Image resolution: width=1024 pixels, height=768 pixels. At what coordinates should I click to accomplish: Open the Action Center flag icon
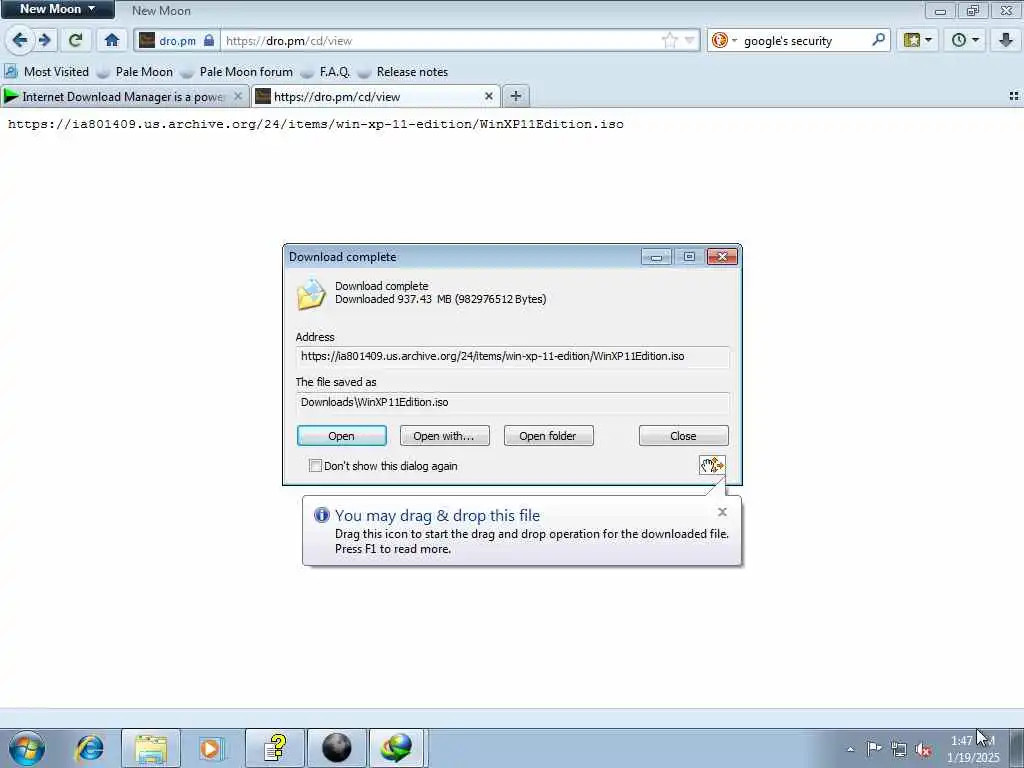pos(874,749)
